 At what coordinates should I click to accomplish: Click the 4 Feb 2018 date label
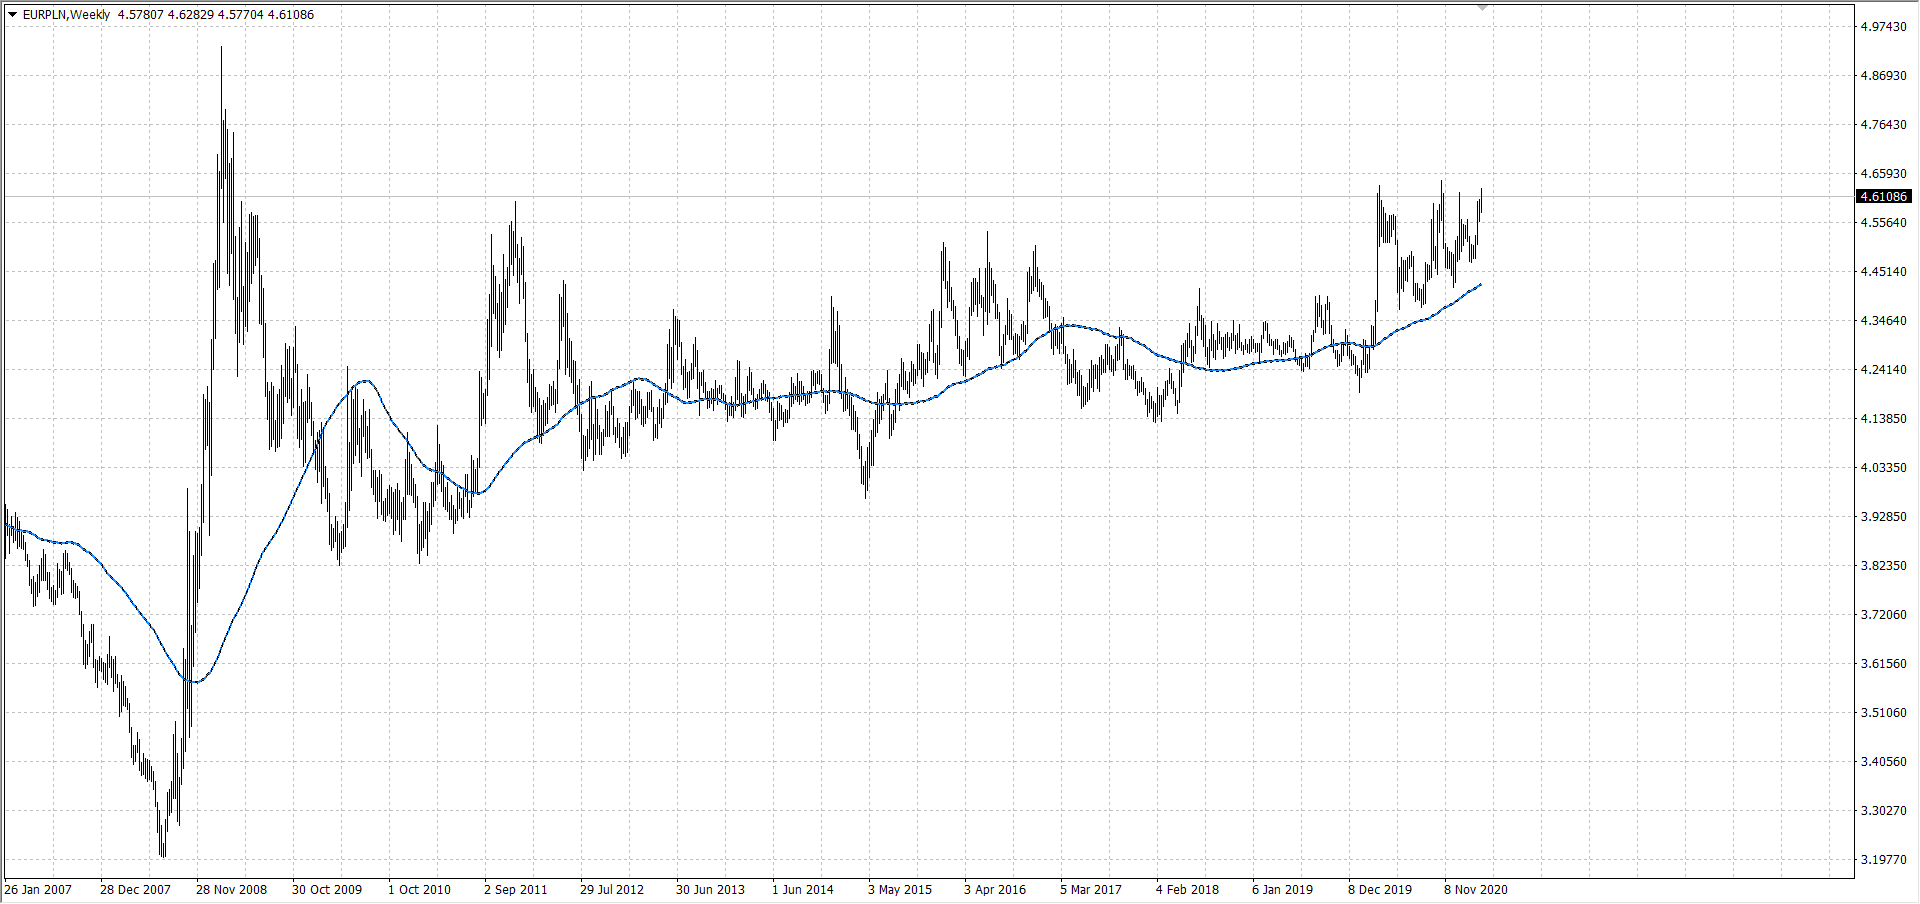click(x=1187, y=890)
